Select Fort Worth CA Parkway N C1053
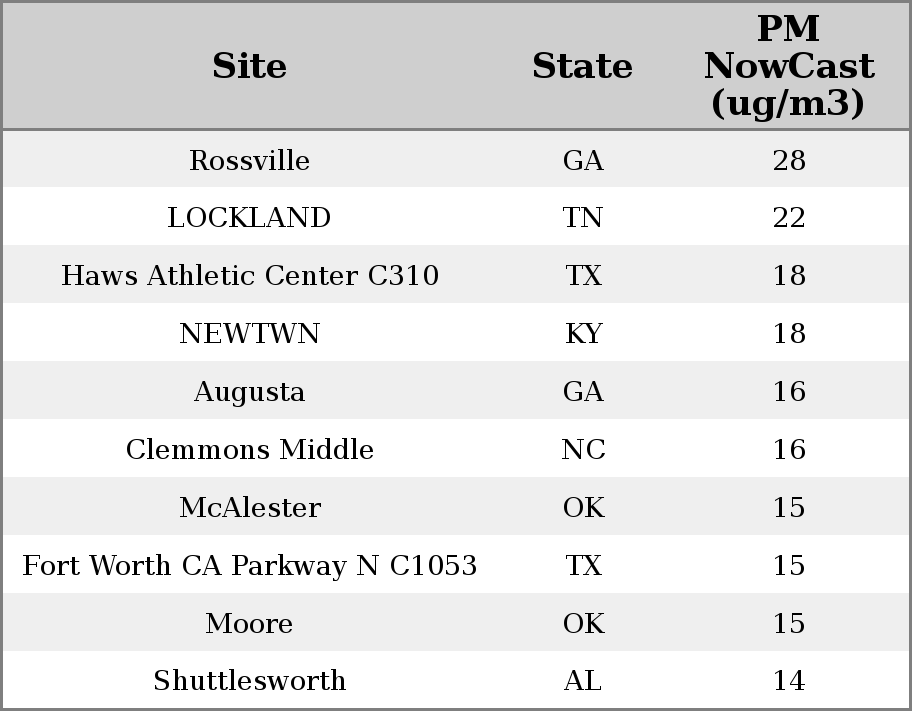912x711 pixels. click(250, 565)
